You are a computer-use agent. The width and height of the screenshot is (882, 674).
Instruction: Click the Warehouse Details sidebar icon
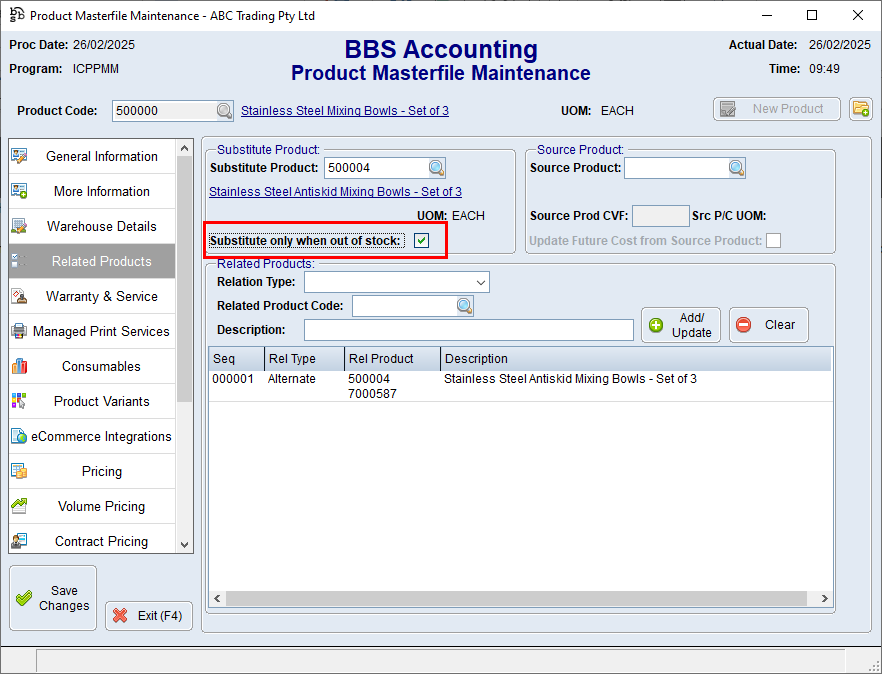[19, 226]
